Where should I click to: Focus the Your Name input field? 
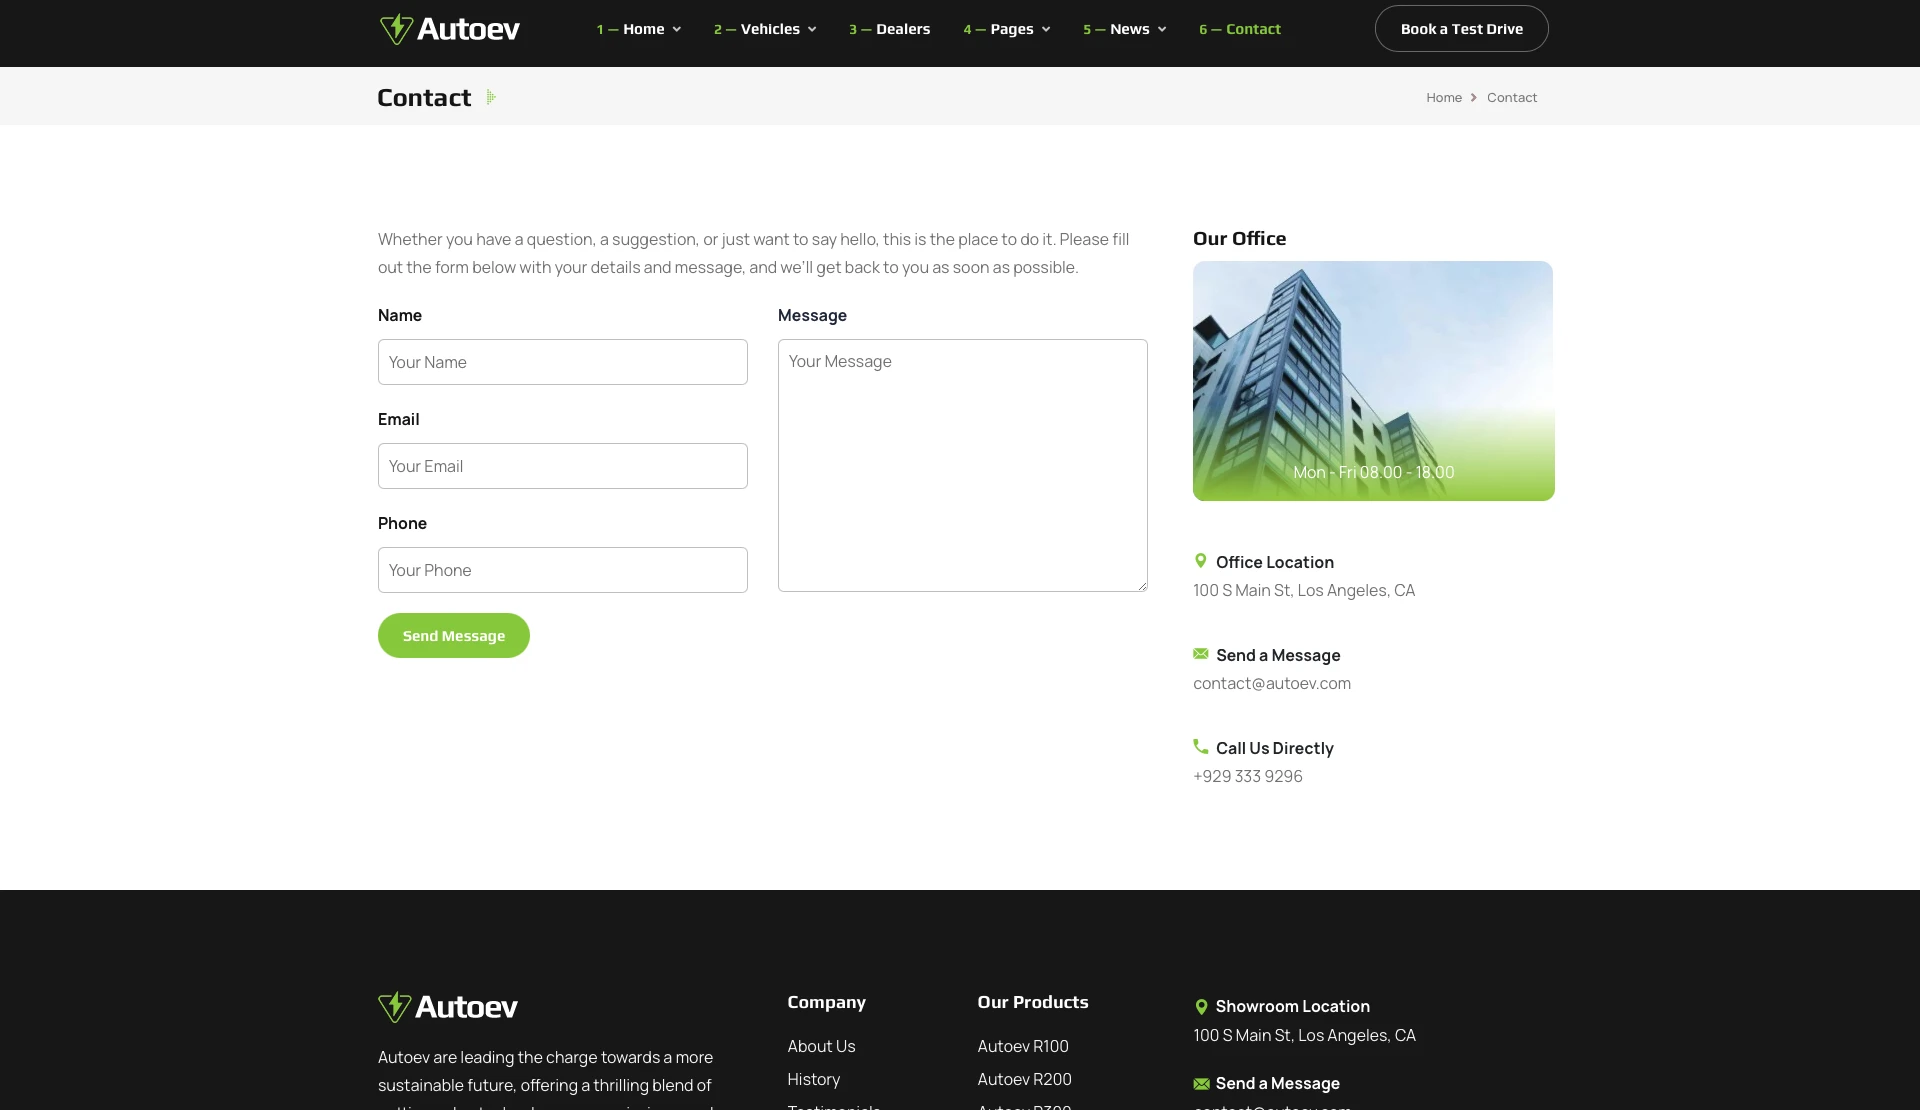(x=562, y=362)
